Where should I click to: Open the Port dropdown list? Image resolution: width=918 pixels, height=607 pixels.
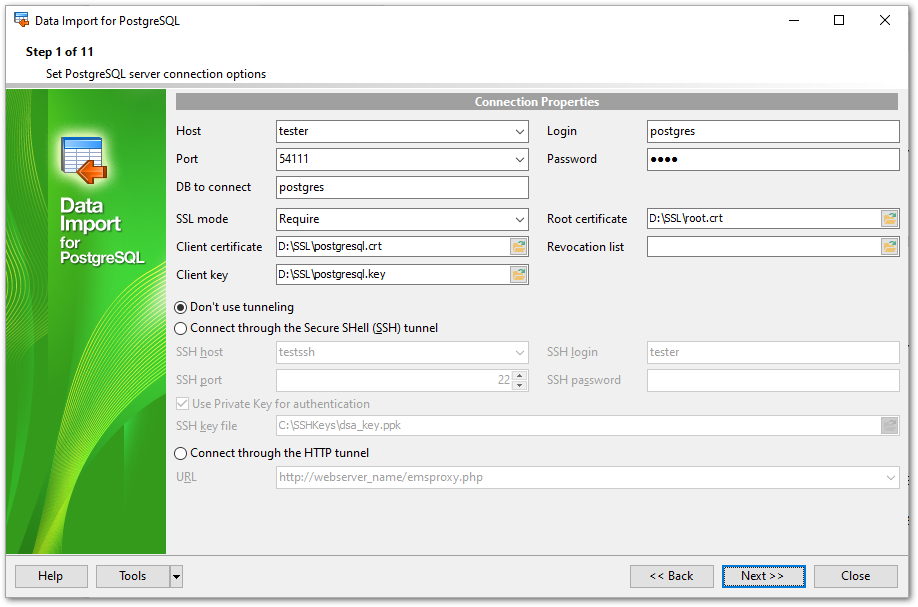click(x=520, y=159)
